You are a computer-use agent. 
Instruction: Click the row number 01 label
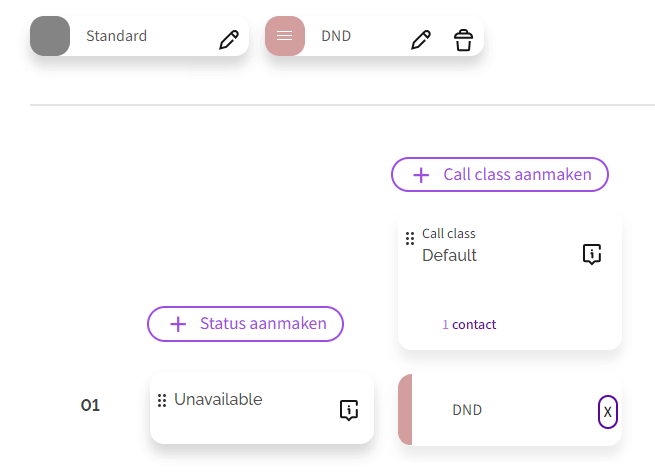91,406
